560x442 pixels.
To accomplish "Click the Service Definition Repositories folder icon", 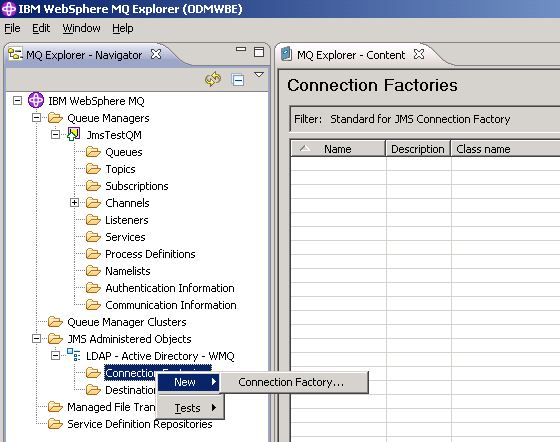I will pos(55,424).
